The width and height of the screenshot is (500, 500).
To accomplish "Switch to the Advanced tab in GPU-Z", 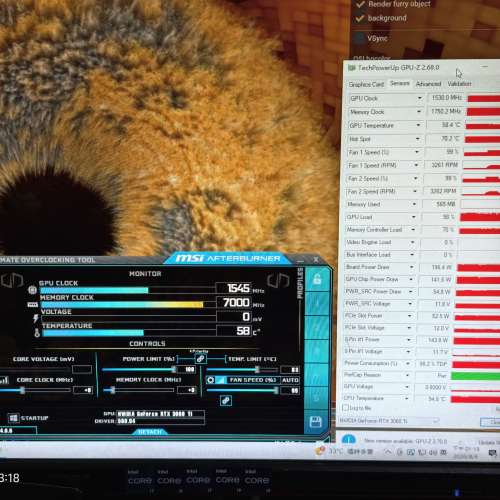I will tap(428, 84).
